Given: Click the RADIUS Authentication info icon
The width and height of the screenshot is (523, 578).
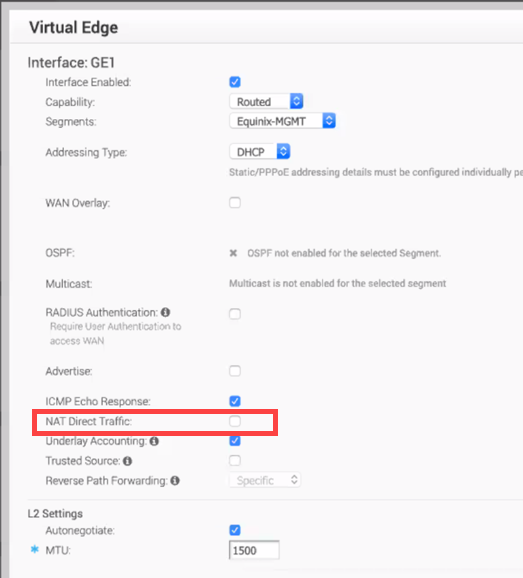Looking at the screenshot, I should pos(165,312).
